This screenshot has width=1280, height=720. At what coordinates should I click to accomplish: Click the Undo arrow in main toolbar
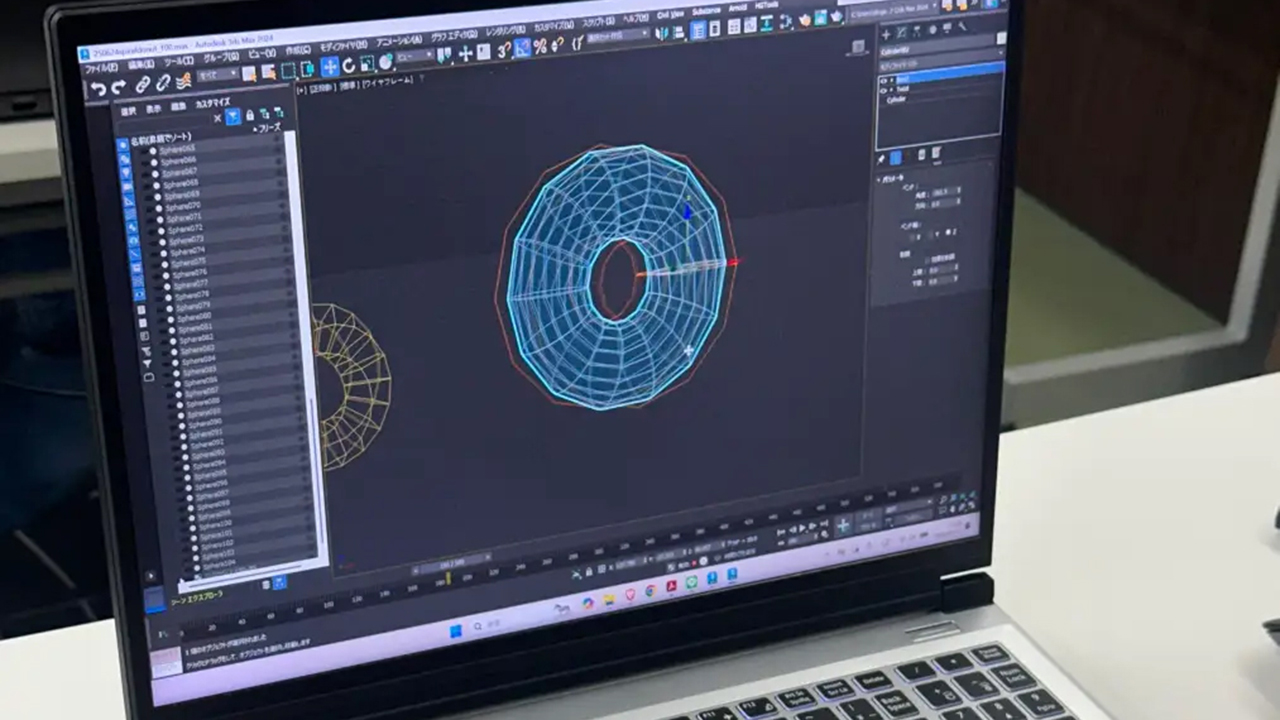98,89
